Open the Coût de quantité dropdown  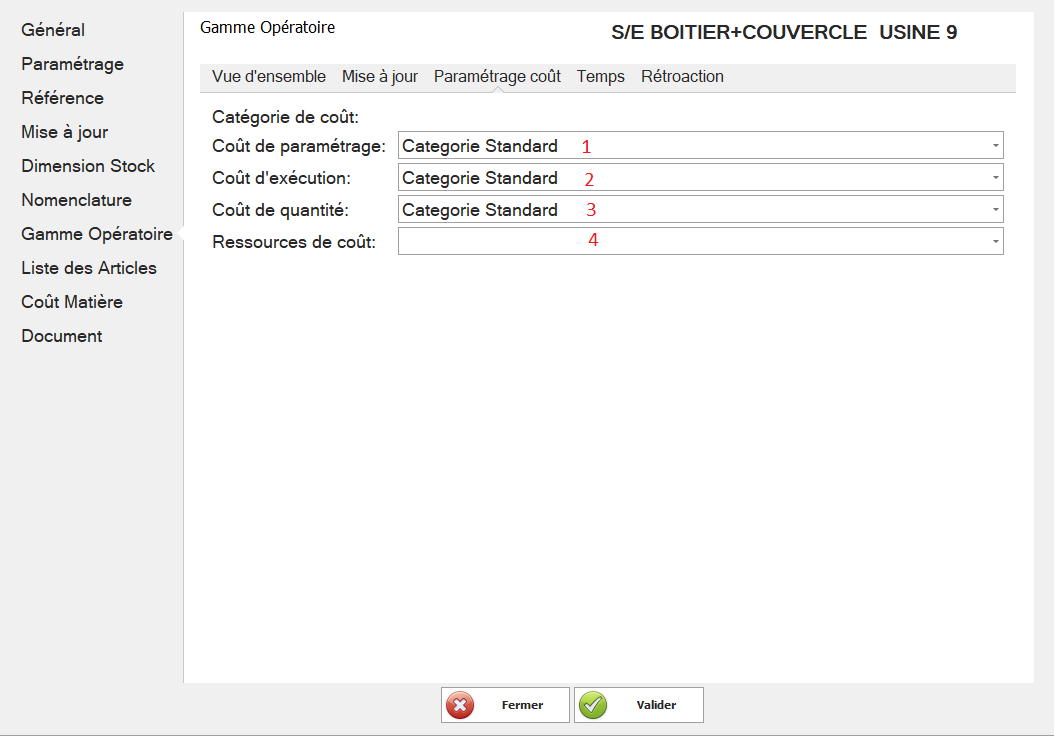pos(995,210)
